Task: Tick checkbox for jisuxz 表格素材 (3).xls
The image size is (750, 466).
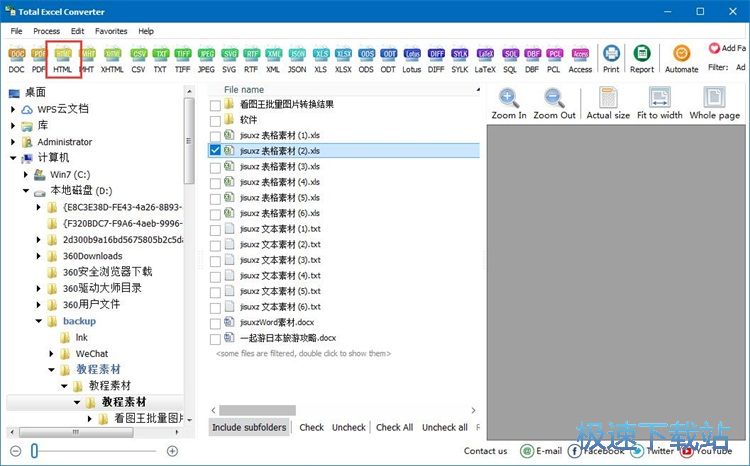Action: [x=215, y=167]
